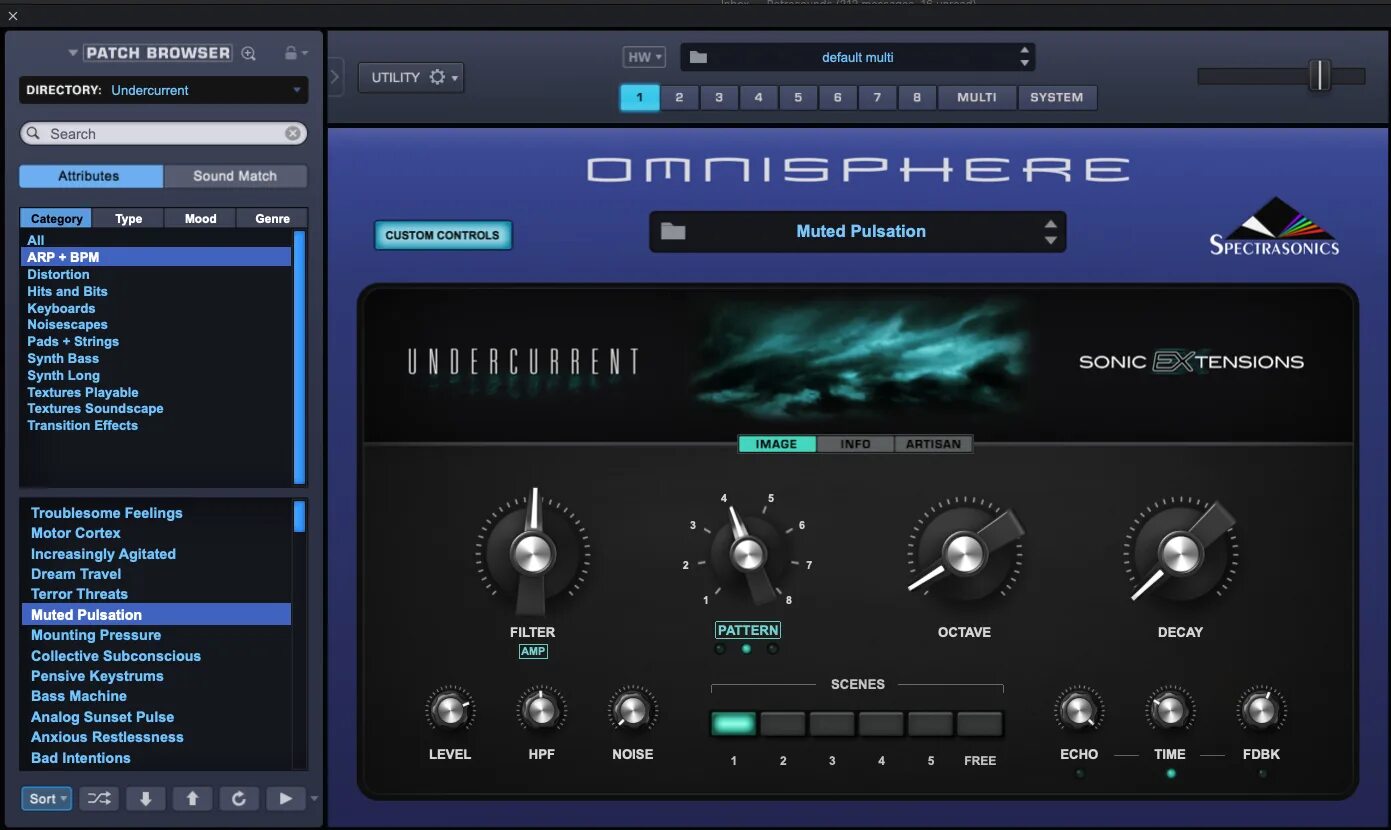Select the Type attribute column tab
Viewport: 1391px width, 830px height.
pos(128,218)
